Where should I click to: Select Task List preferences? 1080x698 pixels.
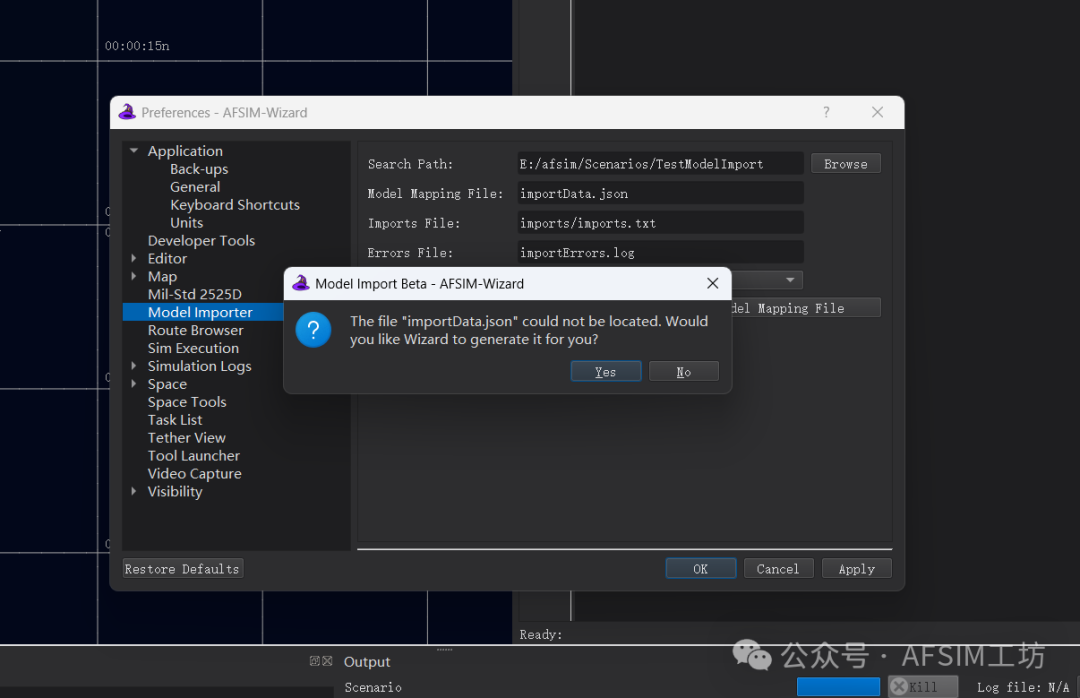tap(175, 420)
